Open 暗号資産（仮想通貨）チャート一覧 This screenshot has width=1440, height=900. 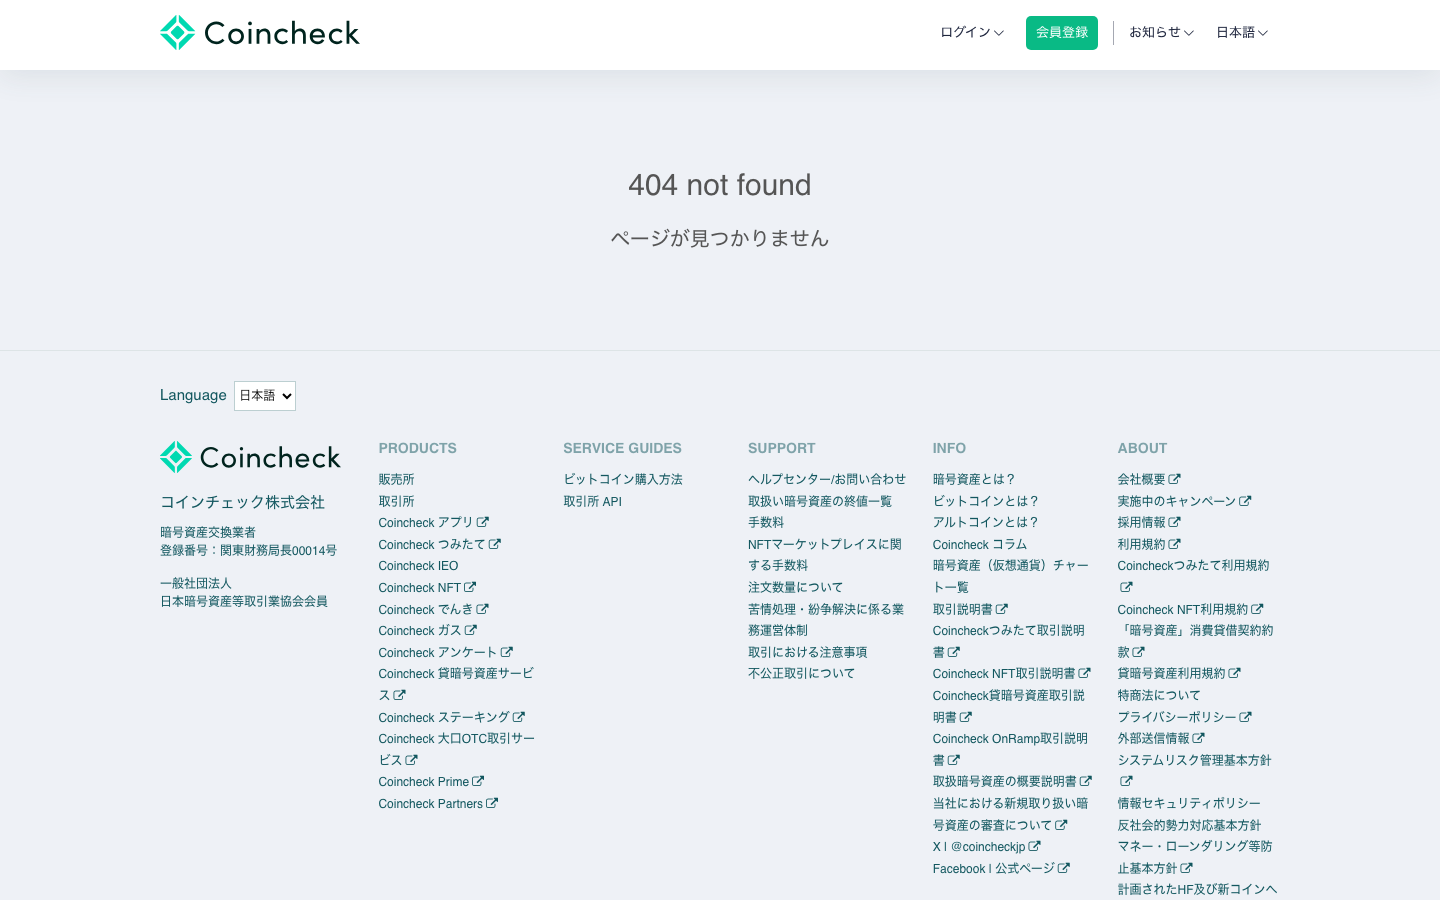coord(1011,577)
